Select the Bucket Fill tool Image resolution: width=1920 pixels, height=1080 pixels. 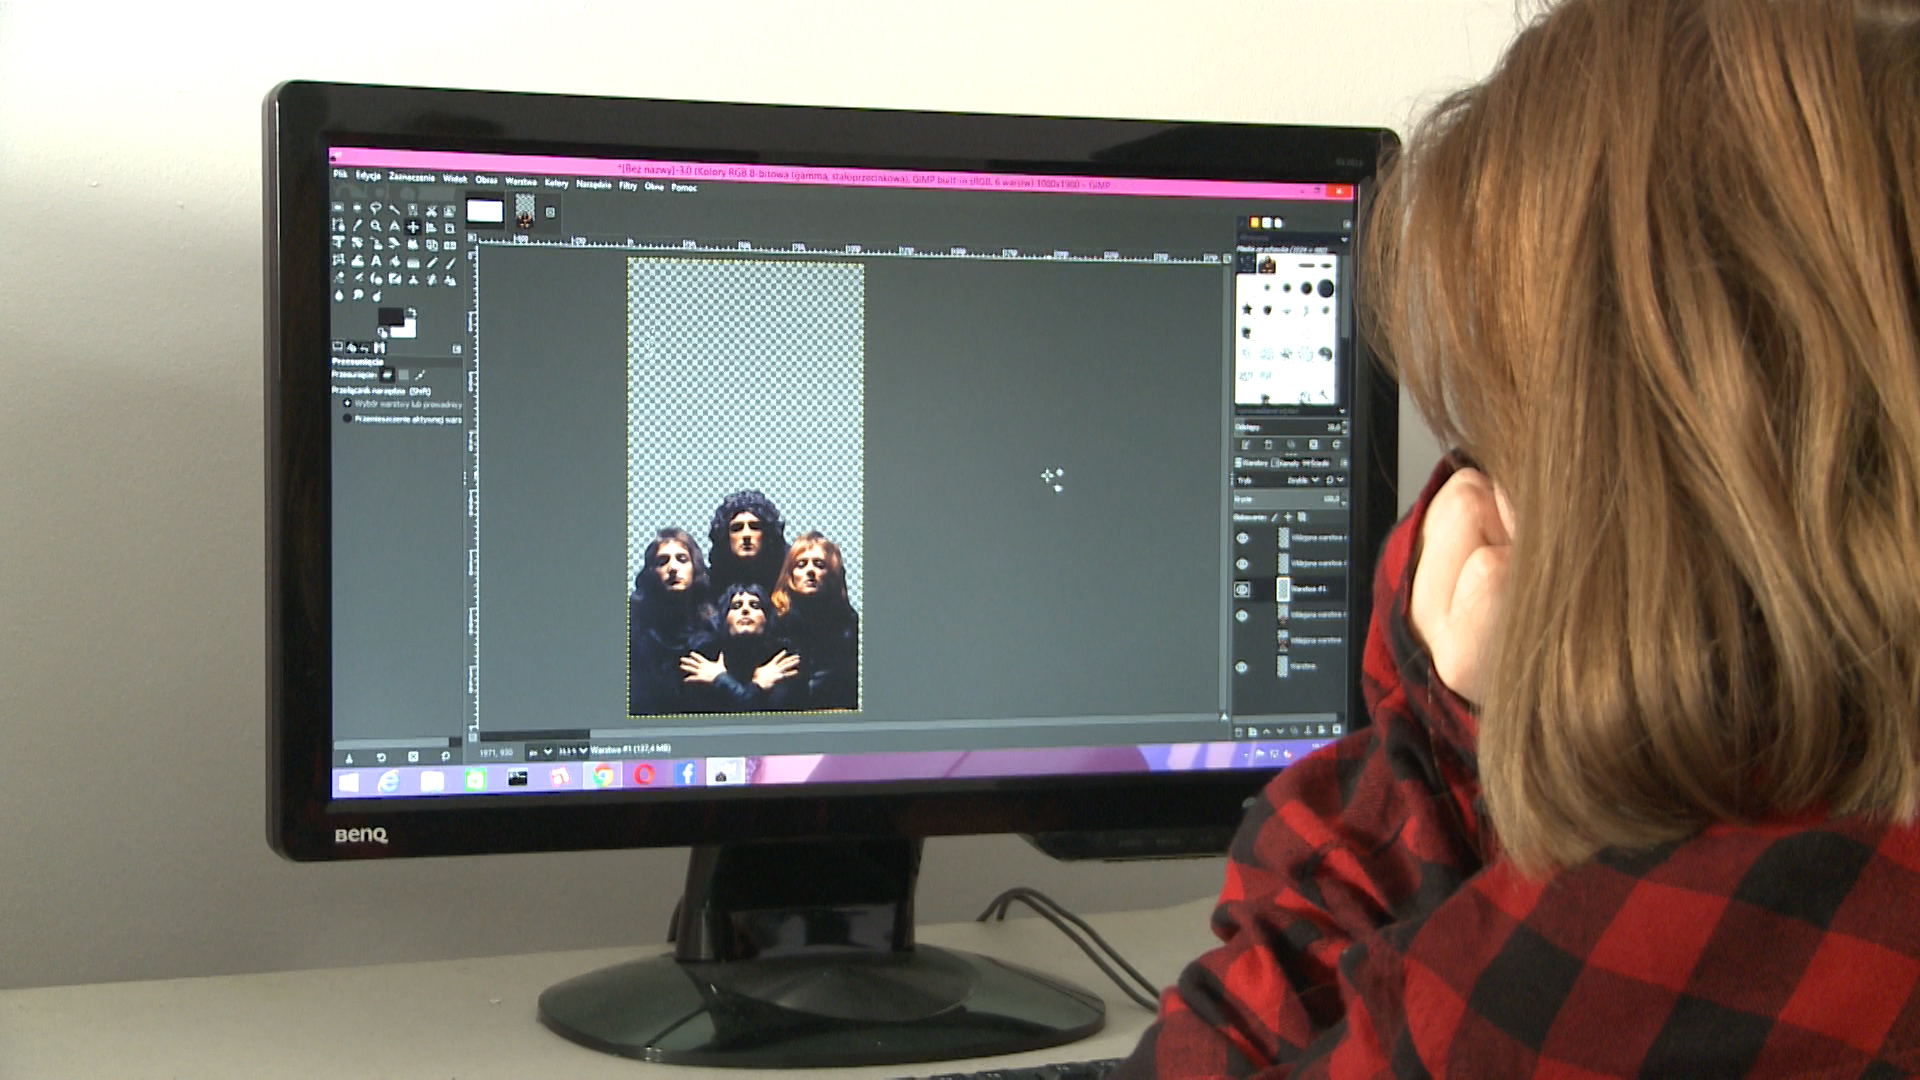394,261
